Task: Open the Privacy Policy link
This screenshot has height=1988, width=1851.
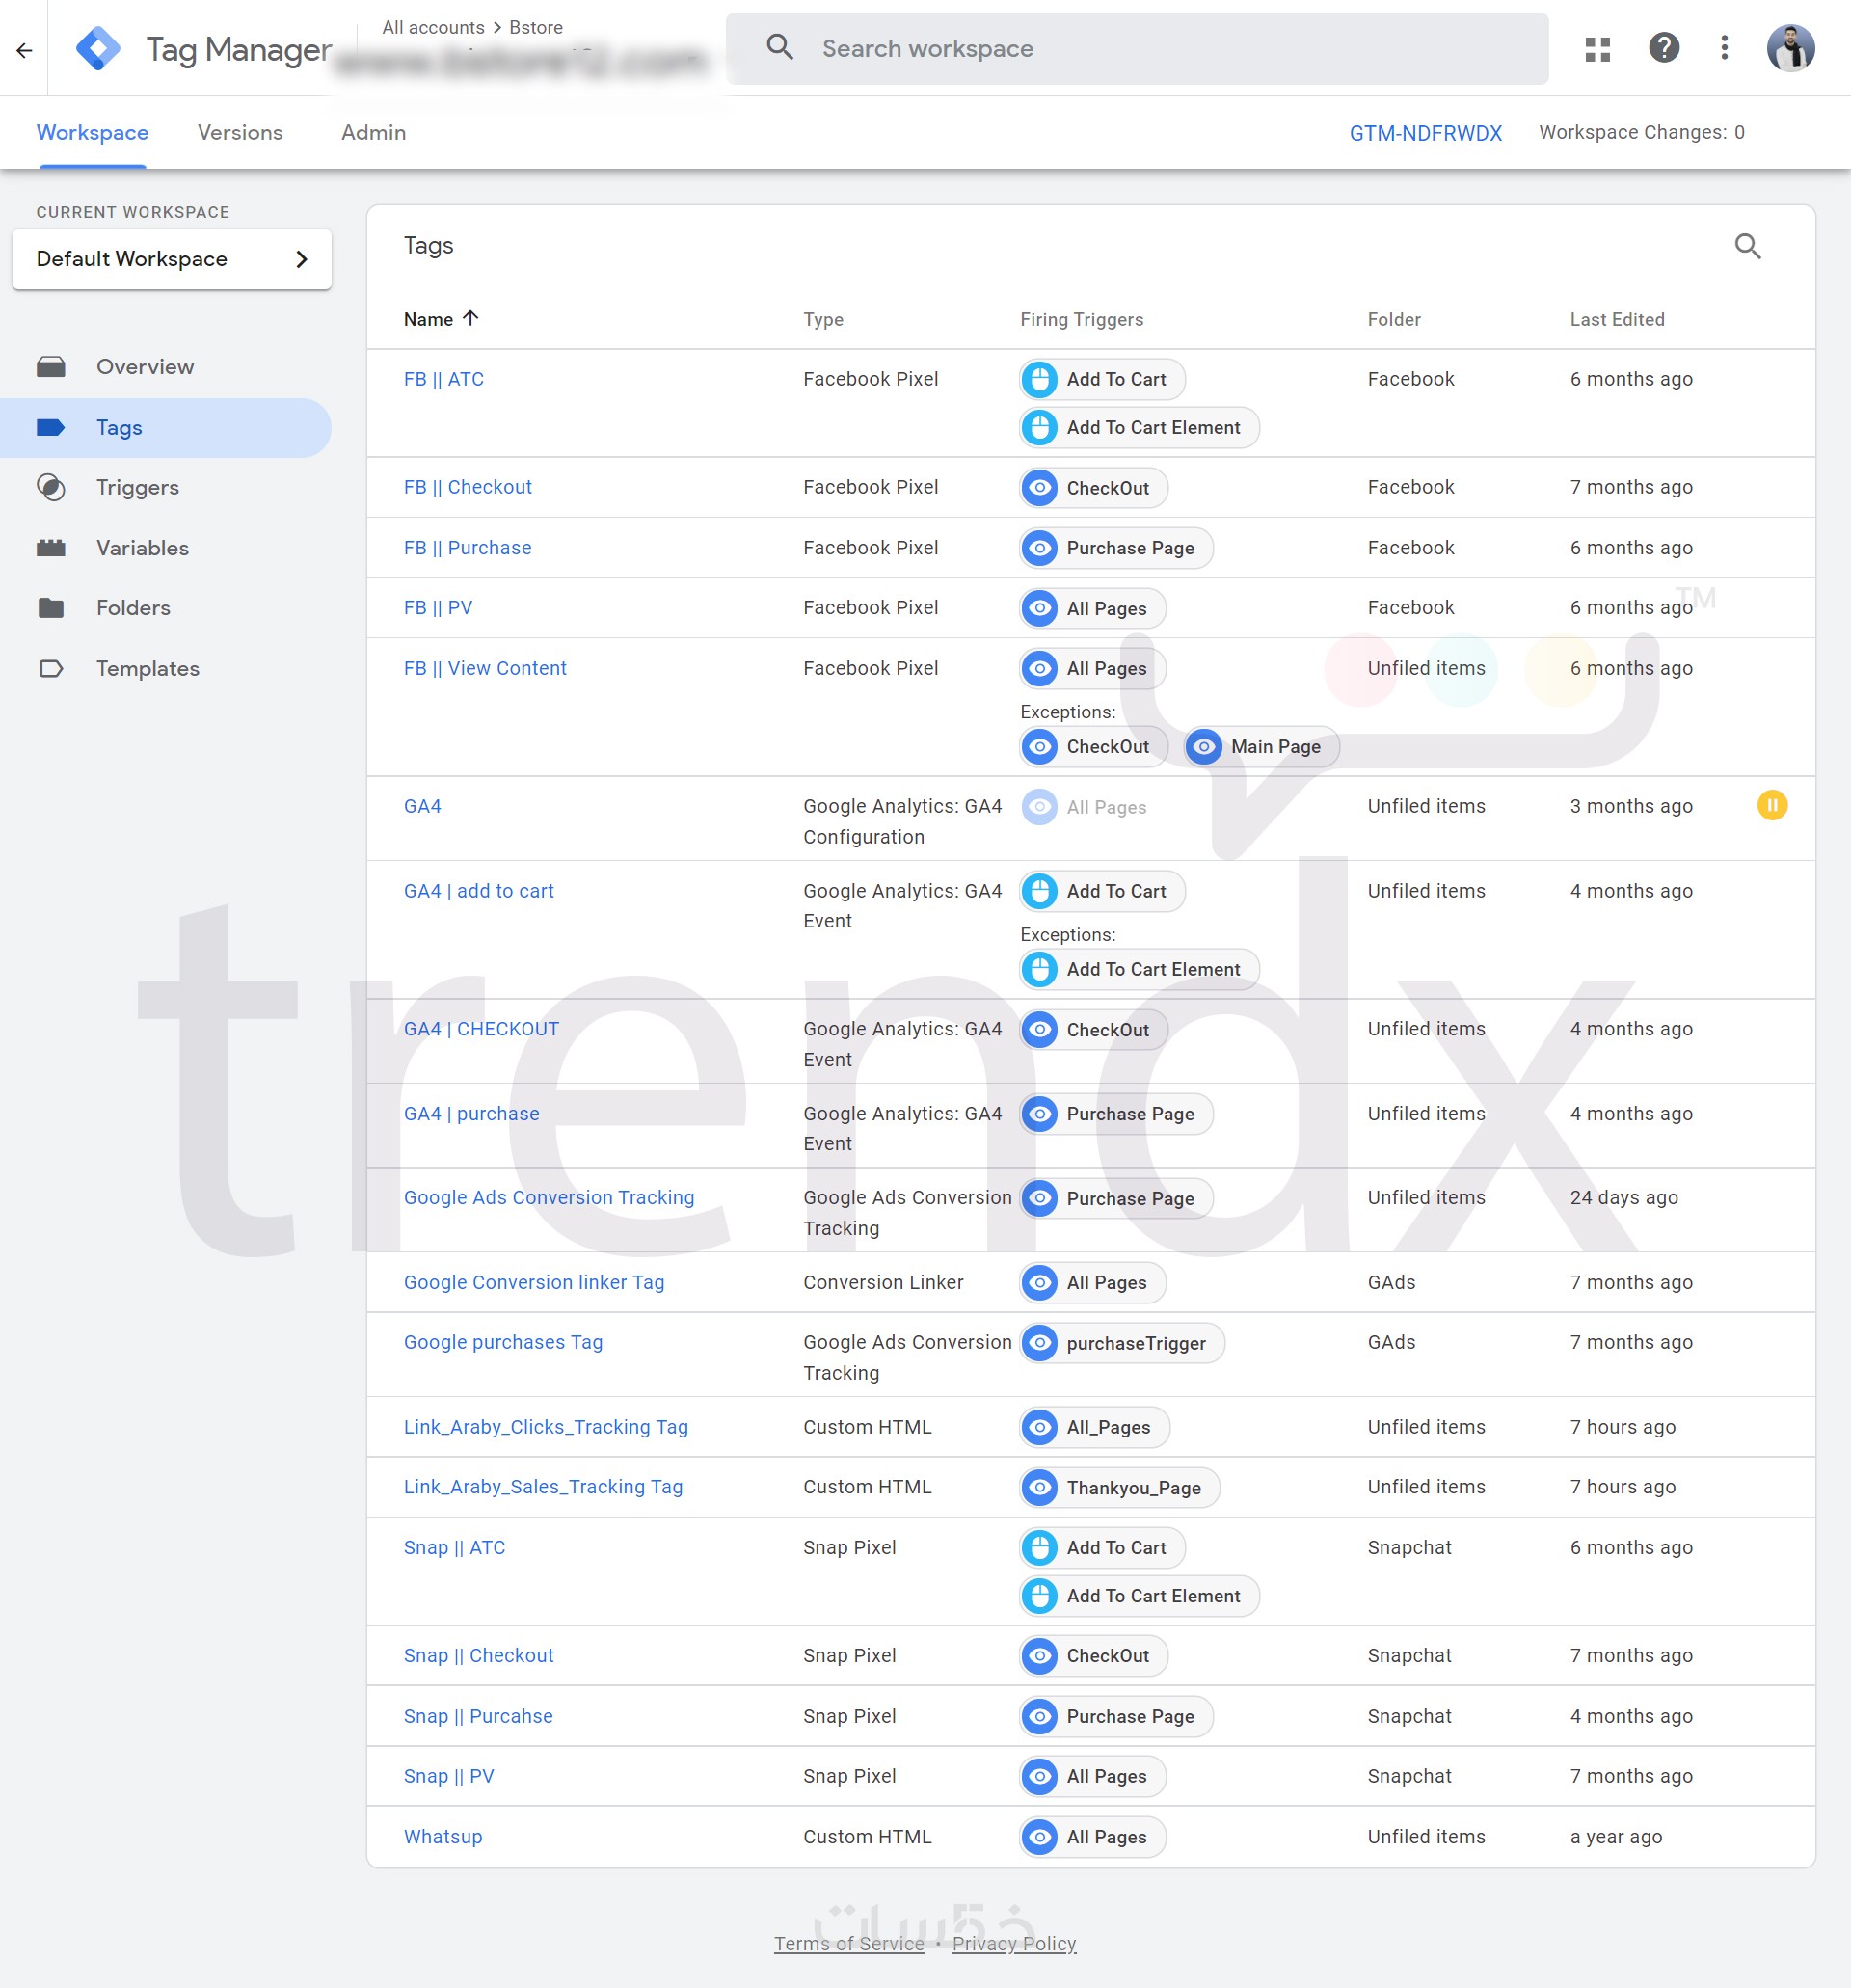Action: [1013, 1943]
